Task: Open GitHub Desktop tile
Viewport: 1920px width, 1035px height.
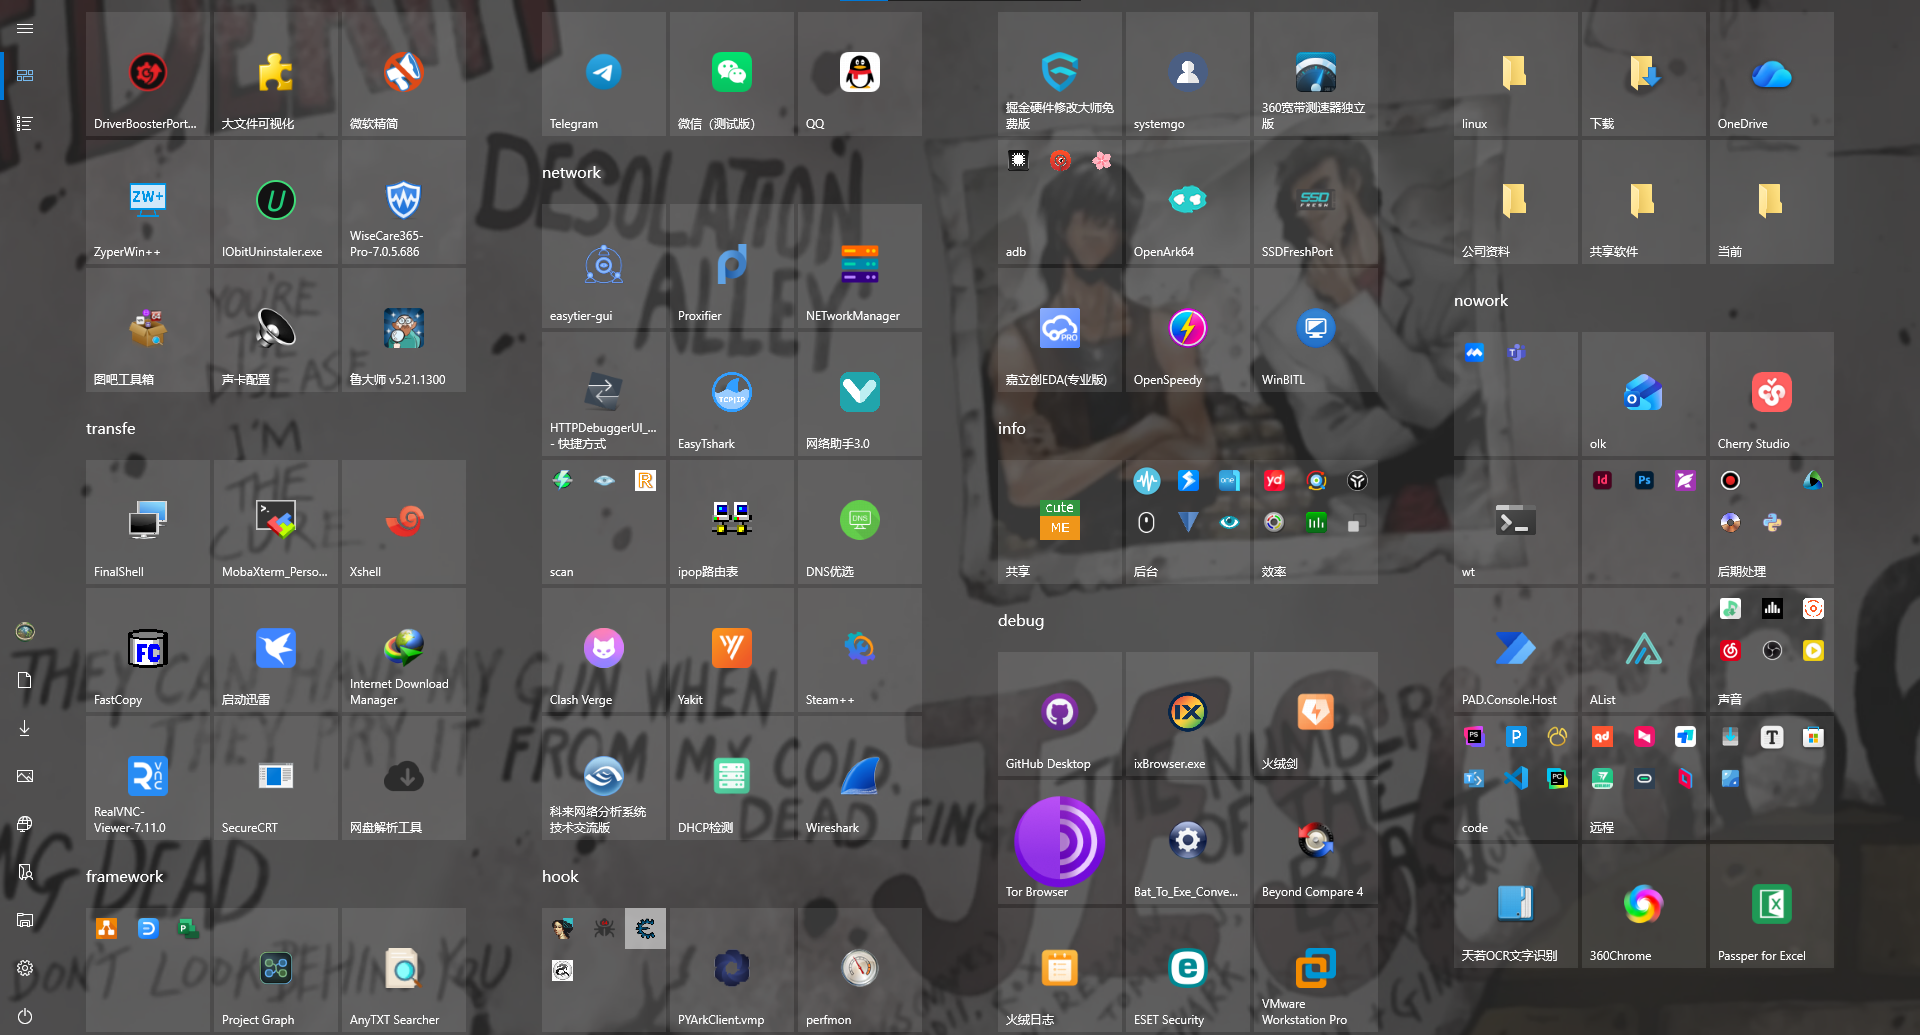Action: tap(1060, 714)
